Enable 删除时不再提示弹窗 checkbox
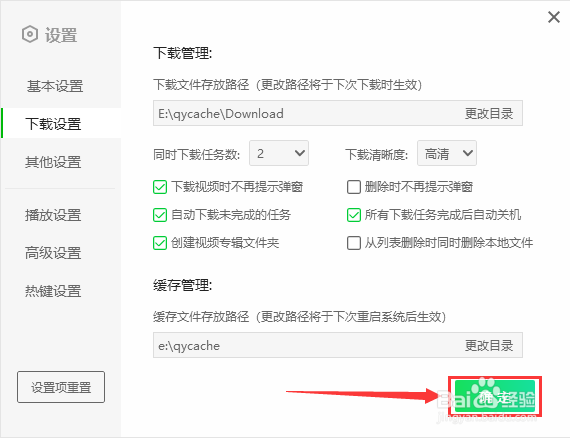570x438 pixels. (x=354, y=187)
